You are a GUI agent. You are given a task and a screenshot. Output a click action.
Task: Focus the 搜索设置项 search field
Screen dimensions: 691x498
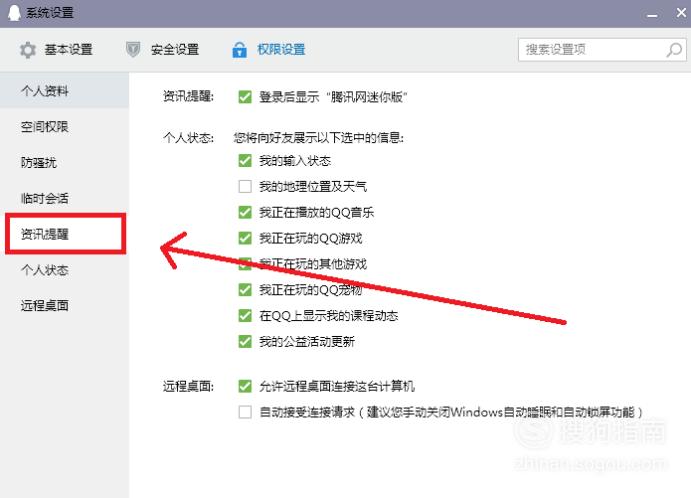[602, 50]
